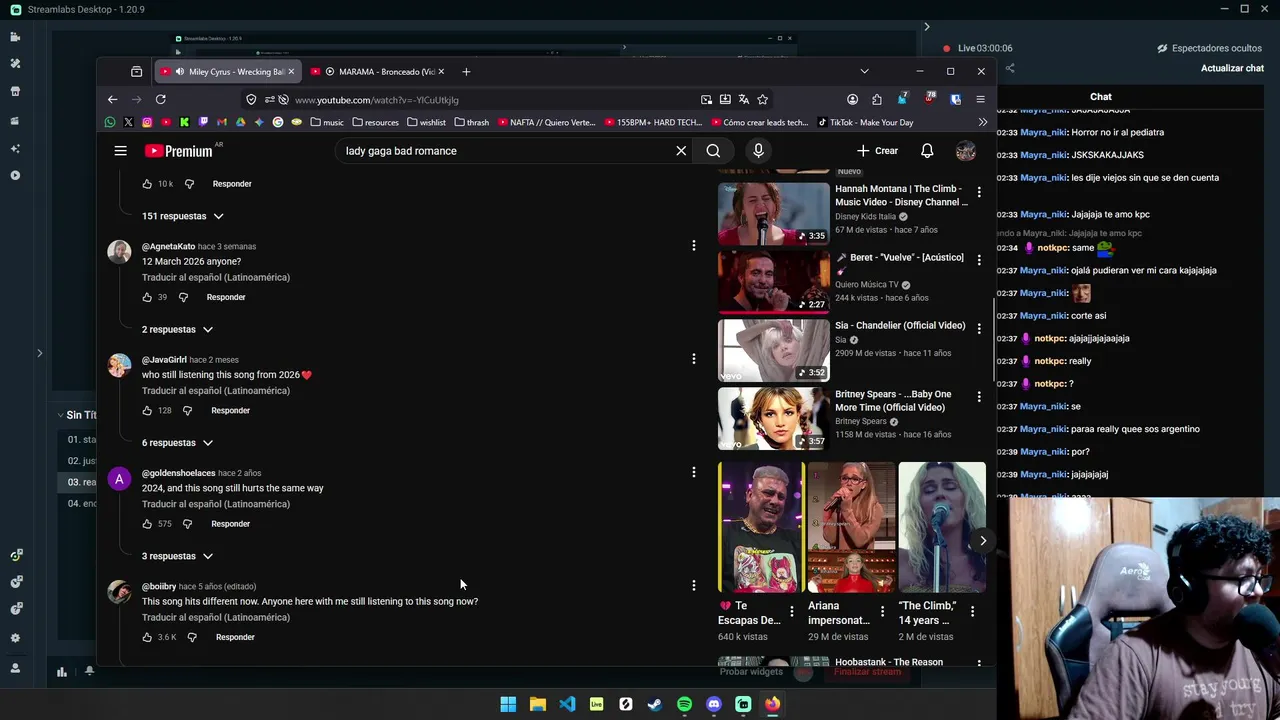Screen dimensions: 1280x720
Task: Open options menu for AgnetaKato comment
Action: 693,246
